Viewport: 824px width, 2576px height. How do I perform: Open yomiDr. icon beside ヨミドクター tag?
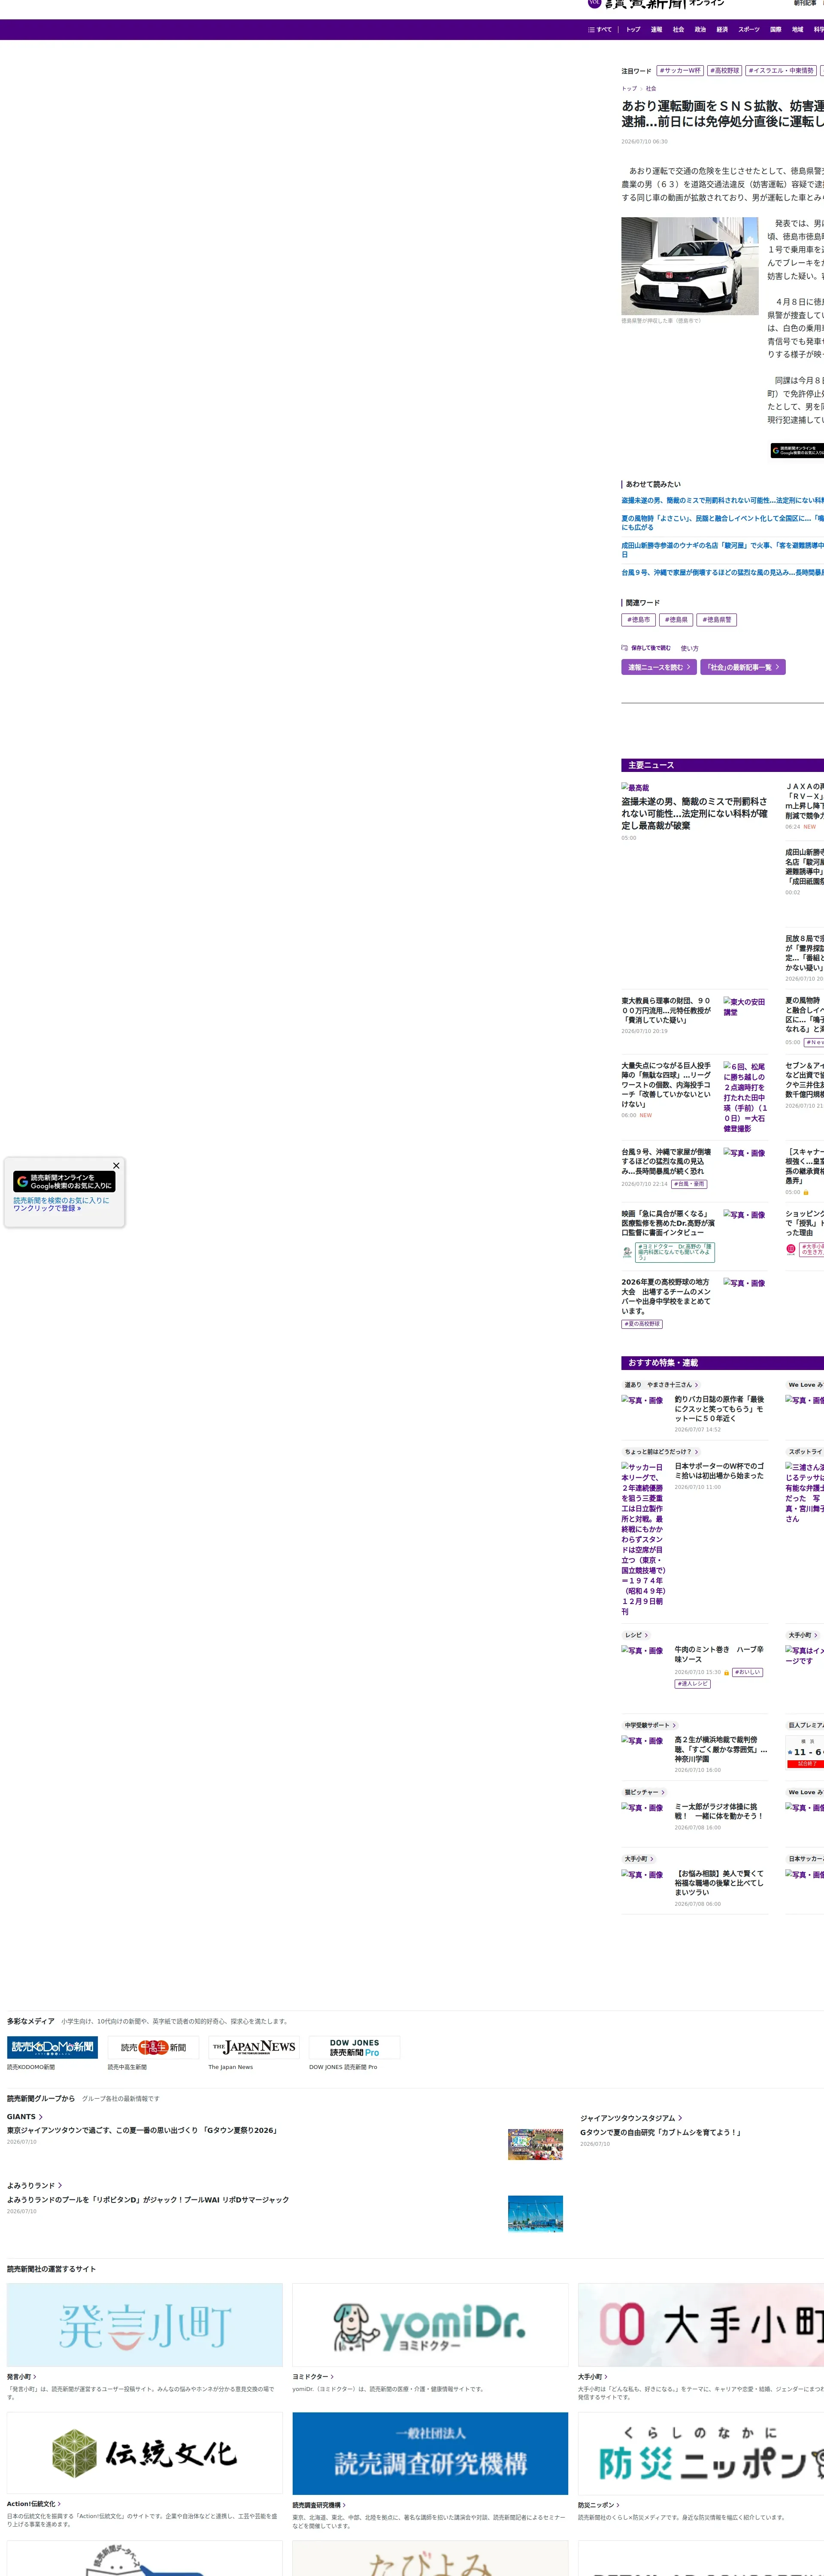click(x=628, y=1251)
